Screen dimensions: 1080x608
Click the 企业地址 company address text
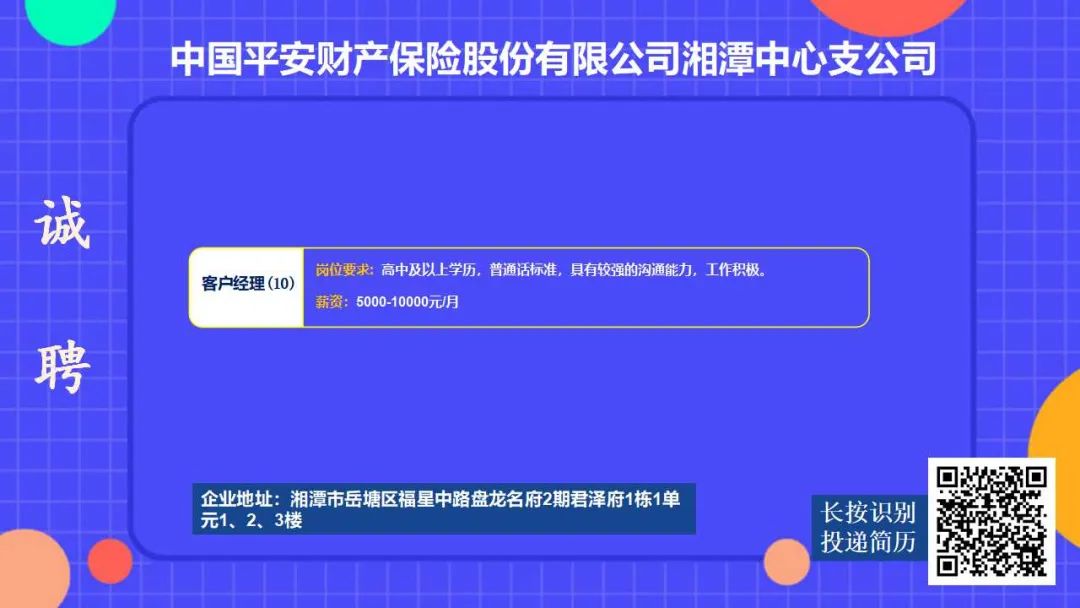pyautogui.click(x=441, y=509)
